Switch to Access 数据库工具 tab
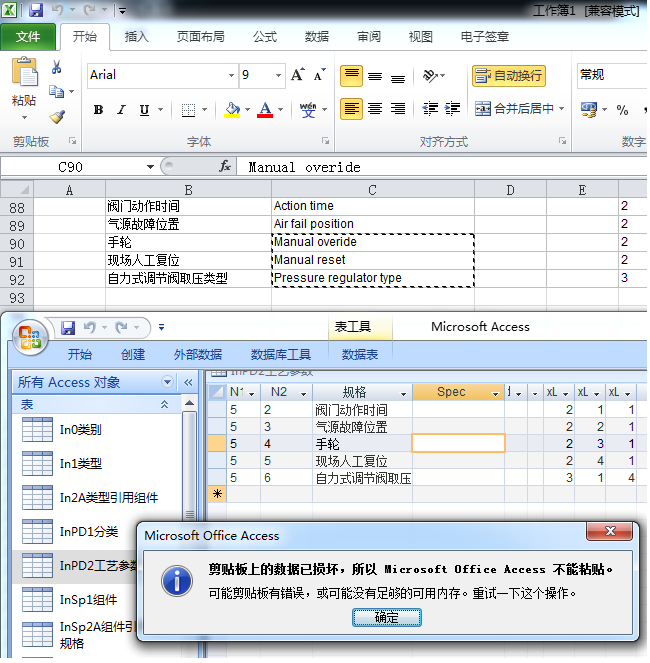 coord(281,354)
